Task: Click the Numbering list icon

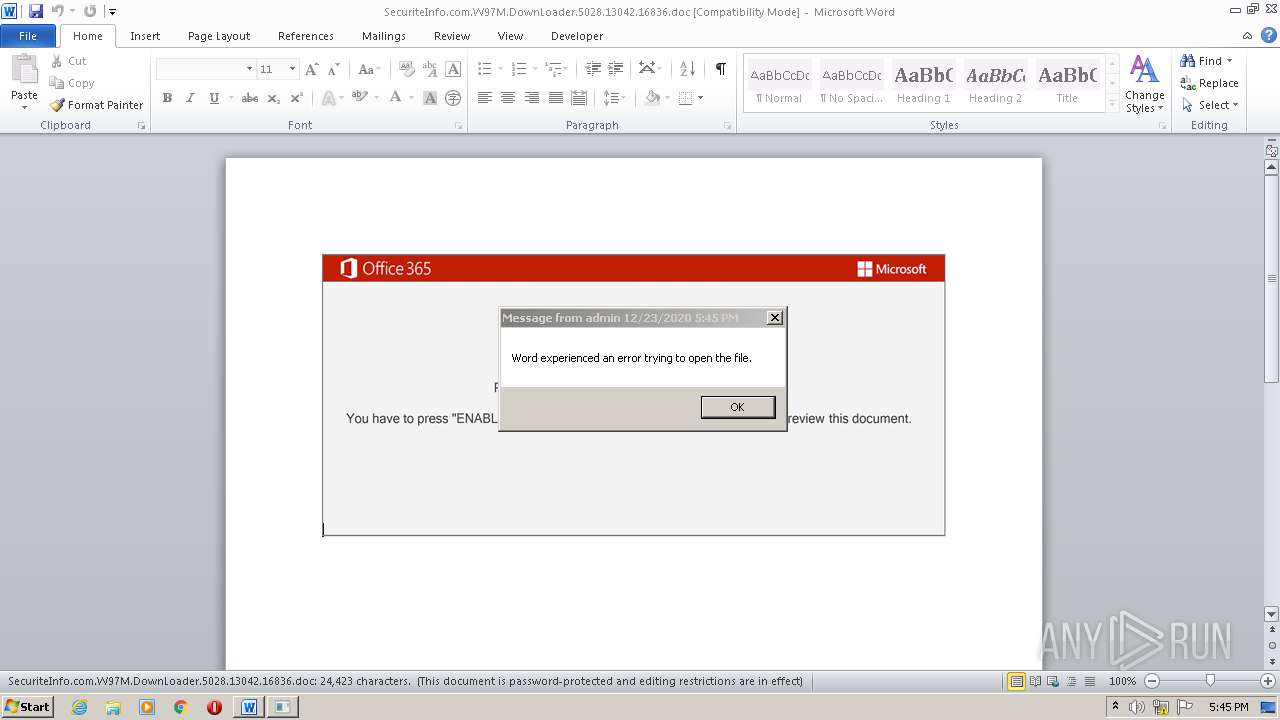Action: (519, 69)
